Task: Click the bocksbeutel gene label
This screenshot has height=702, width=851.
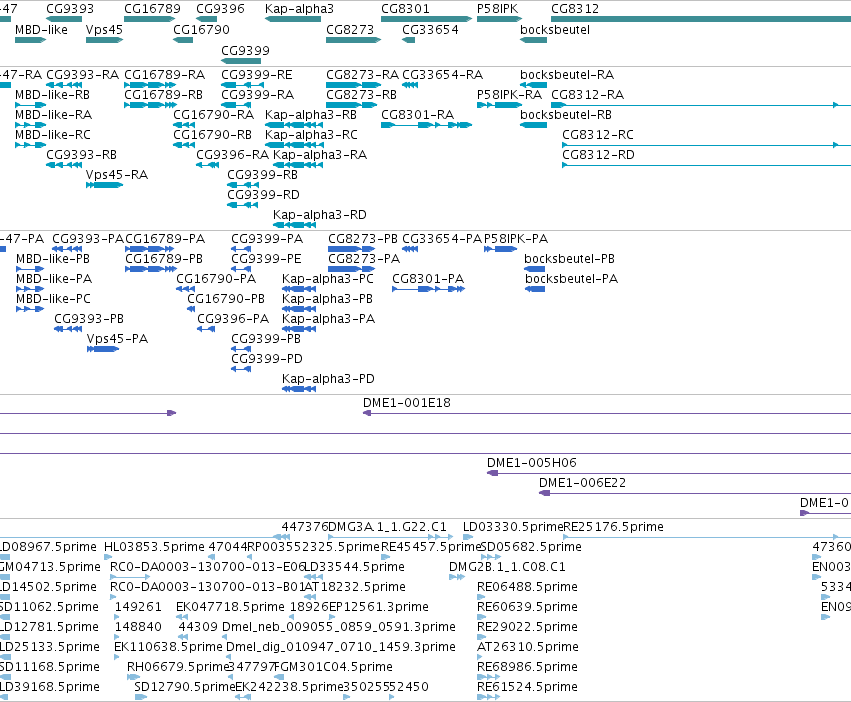Action: [555, 29]
